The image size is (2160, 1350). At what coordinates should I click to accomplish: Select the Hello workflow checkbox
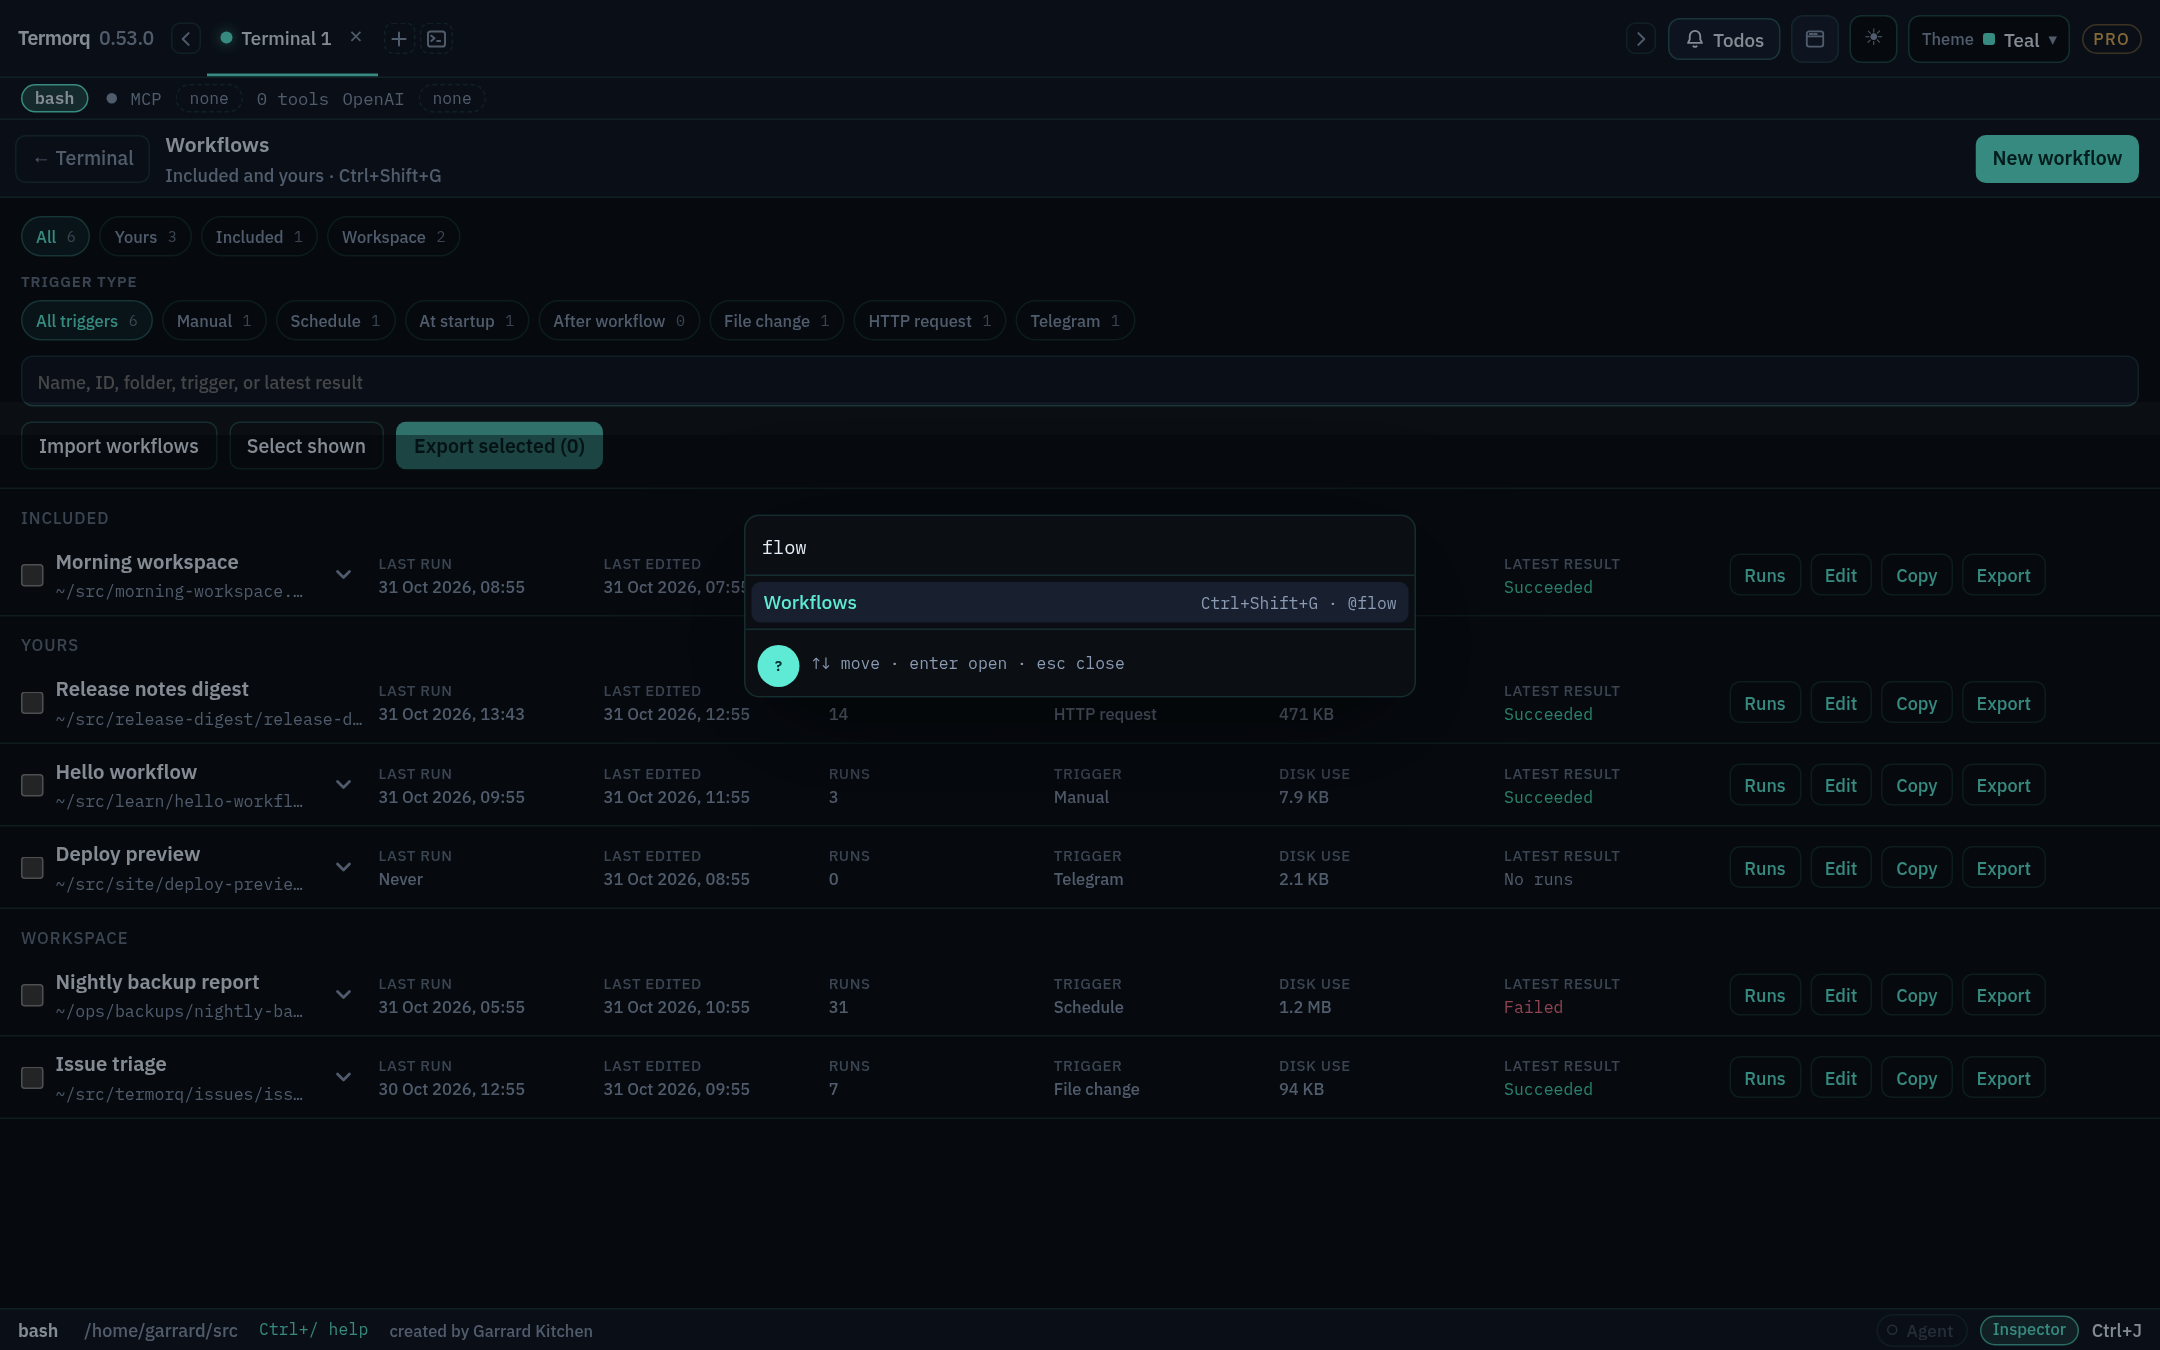click(x=32, y=785)
